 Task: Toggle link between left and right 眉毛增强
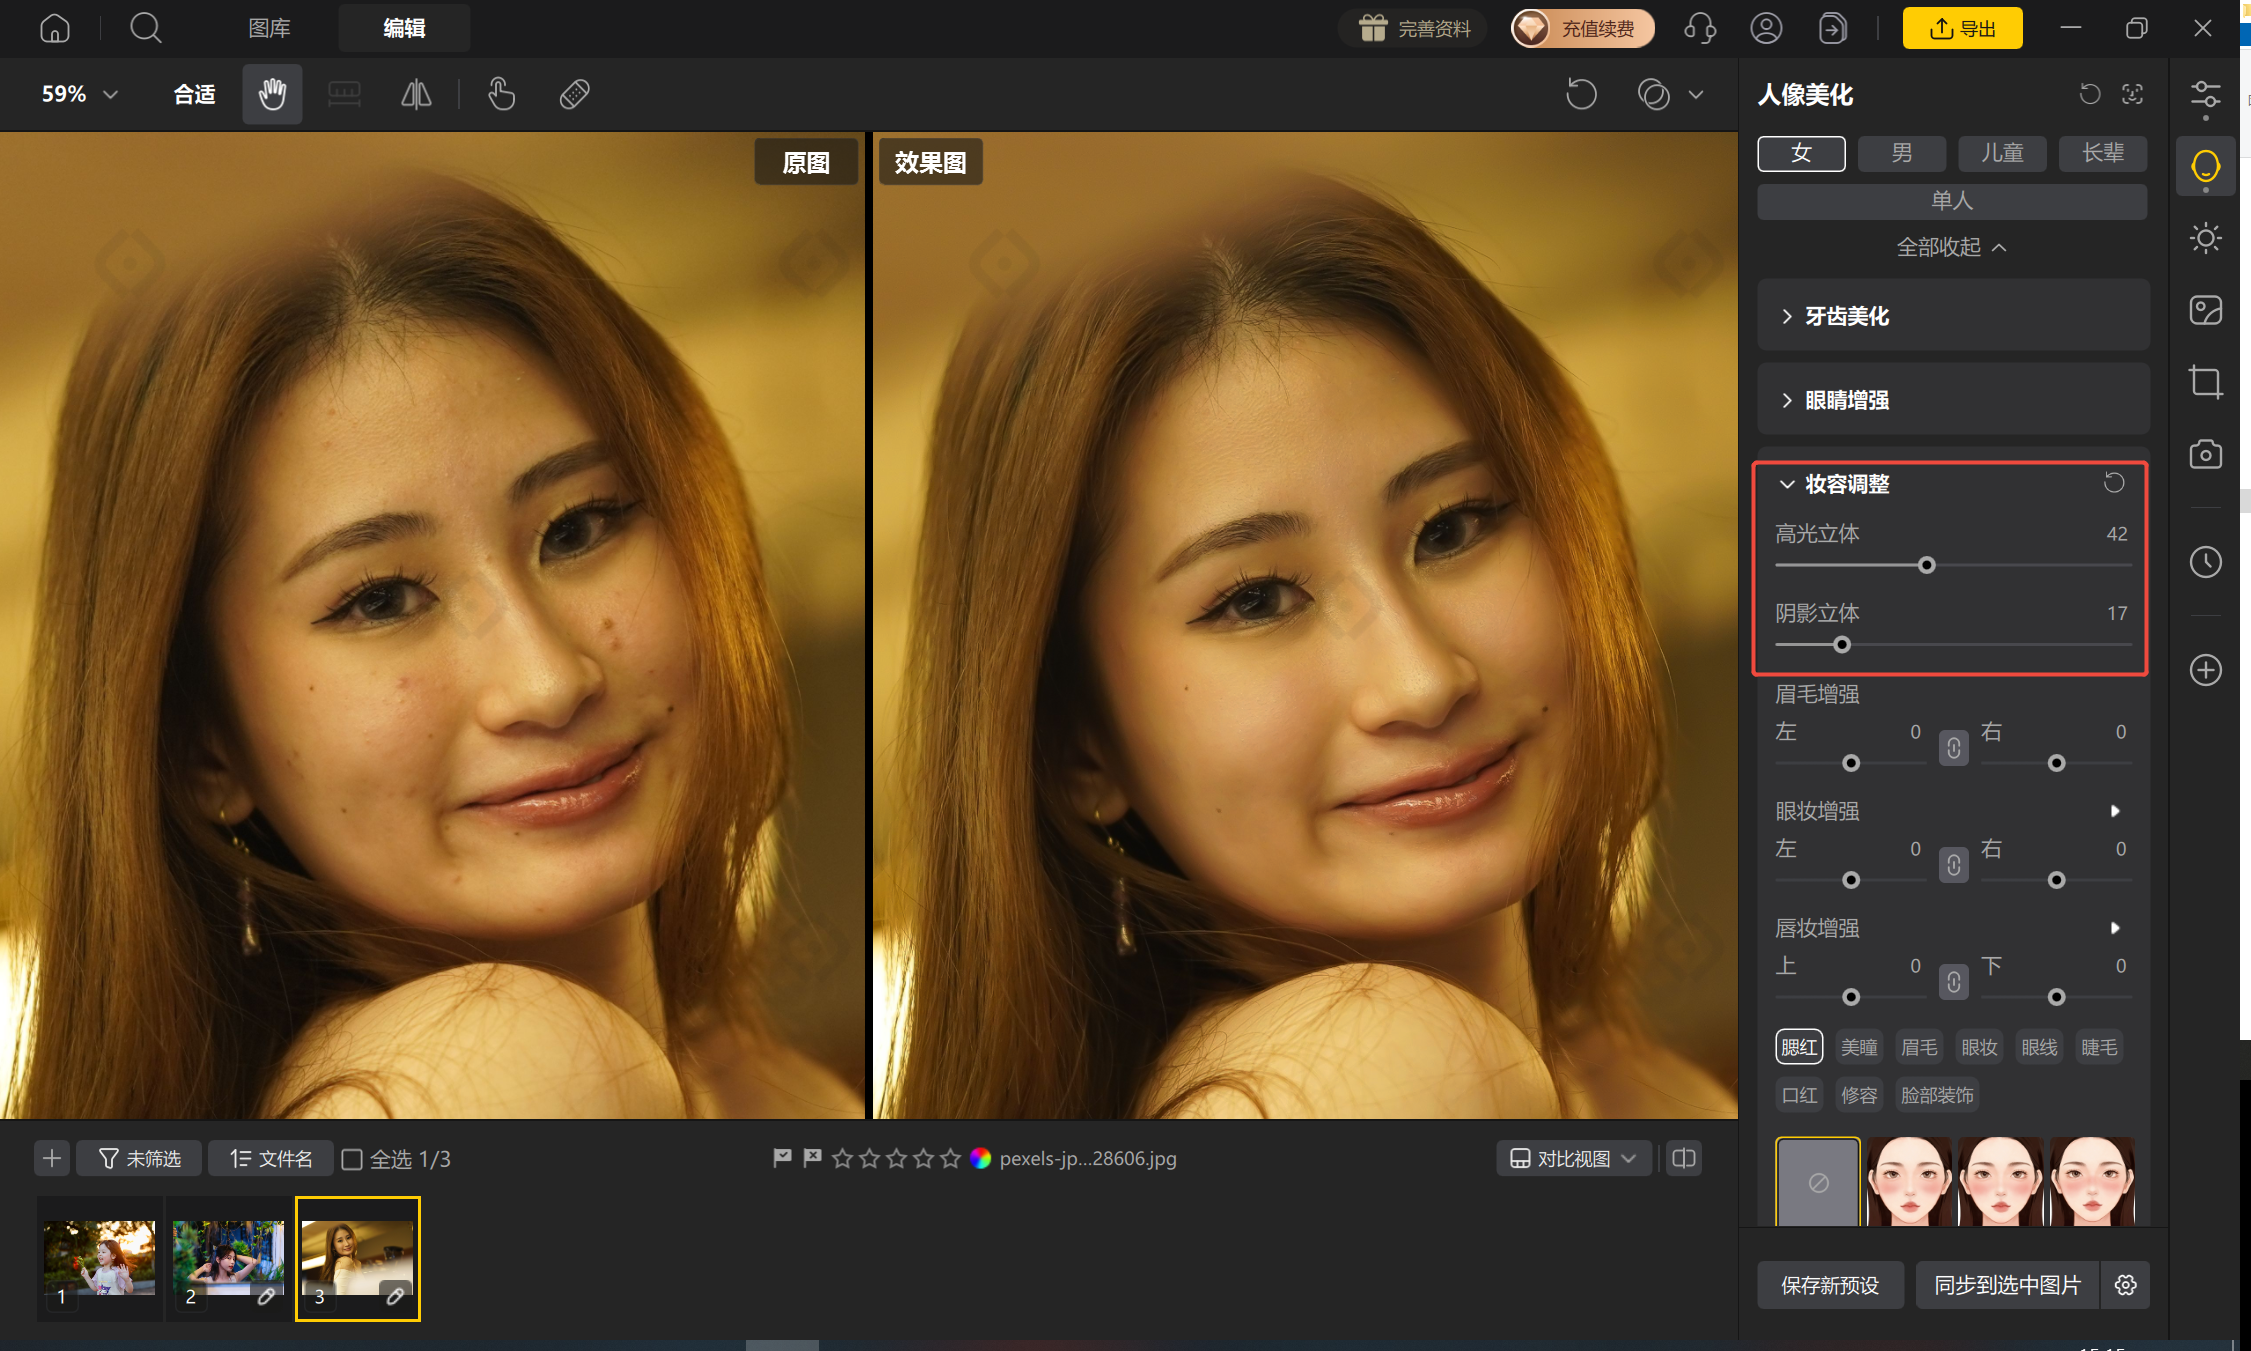(1953, 748)
